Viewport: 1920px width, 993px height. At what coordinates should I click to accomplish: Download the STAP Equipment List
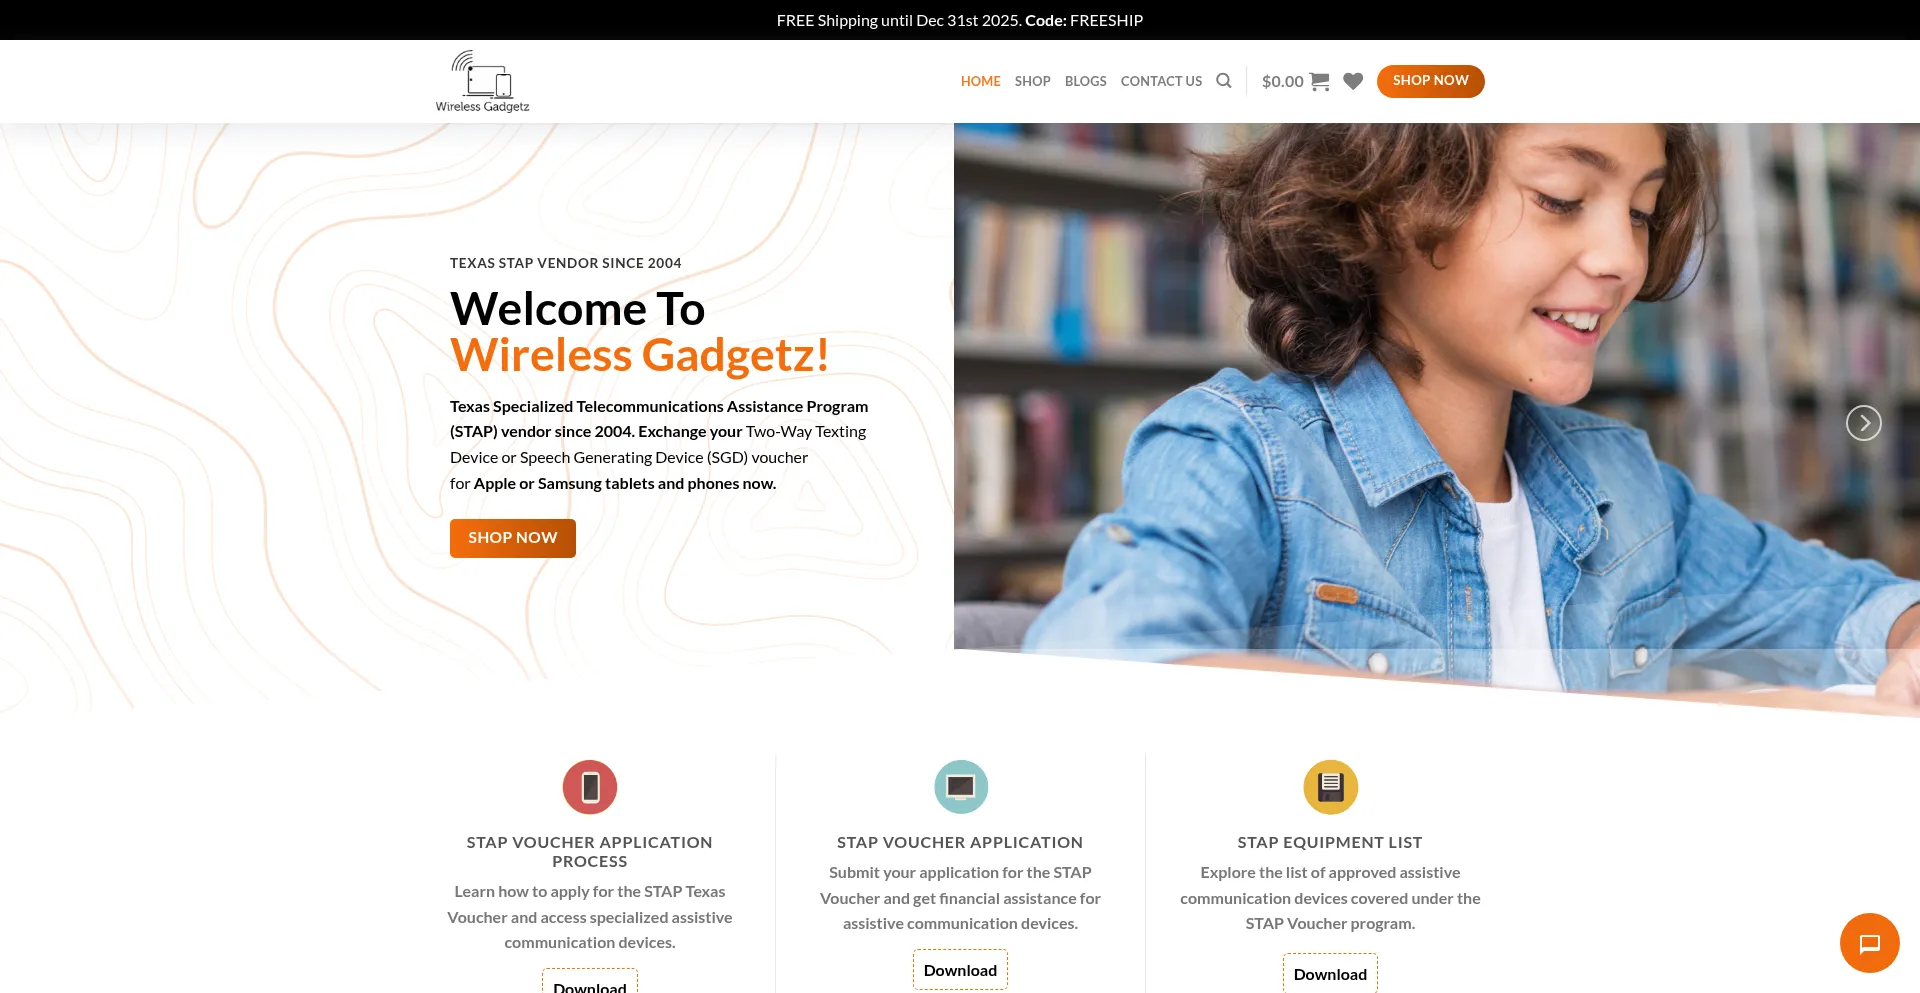[1330, 974]
